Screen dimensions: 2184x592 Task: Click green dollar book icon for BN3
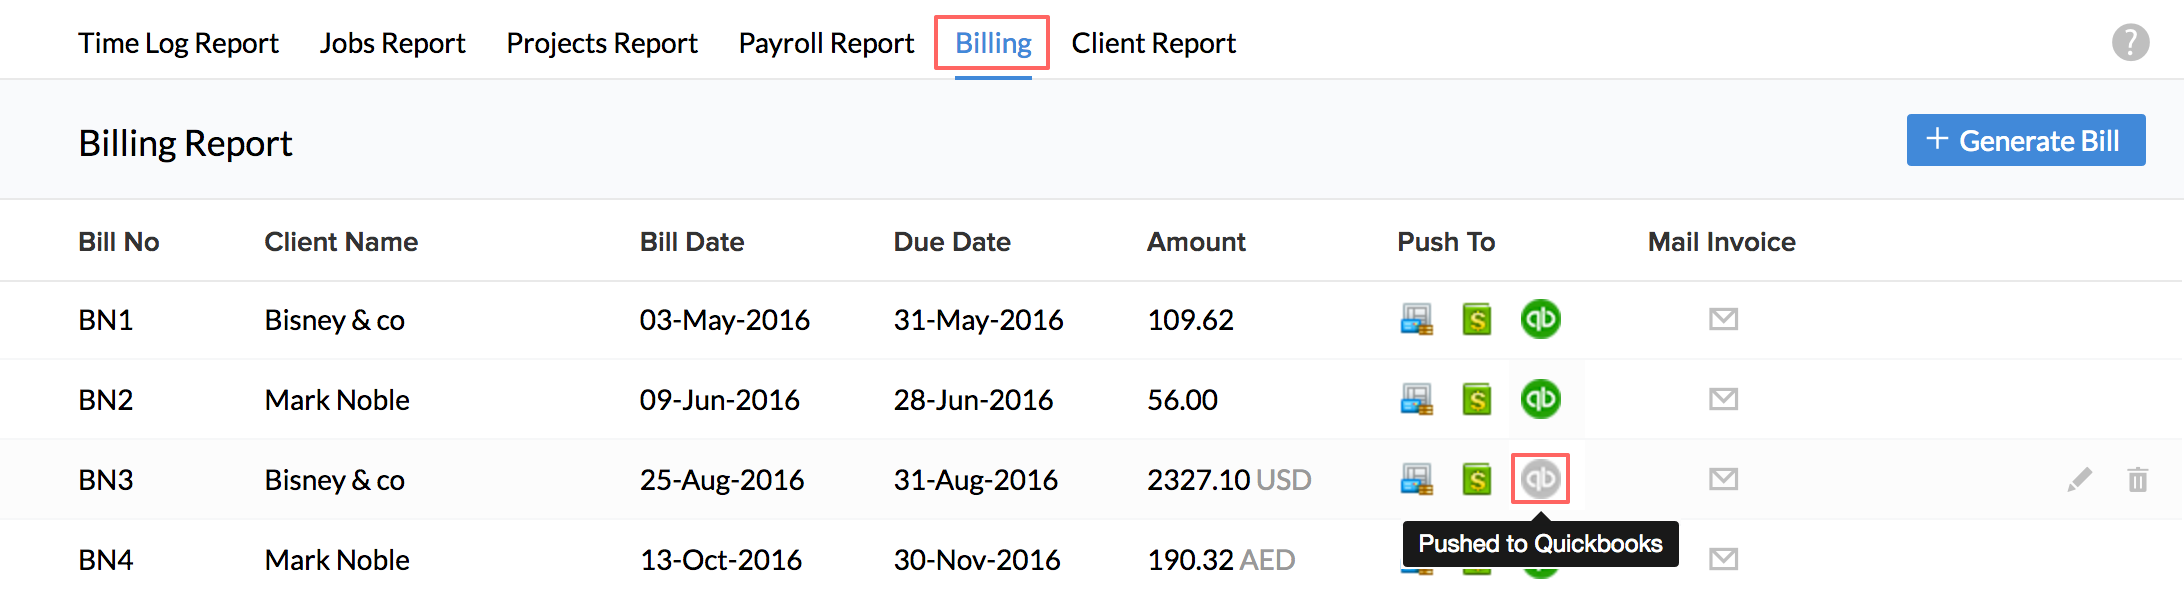pos(1477,480)
